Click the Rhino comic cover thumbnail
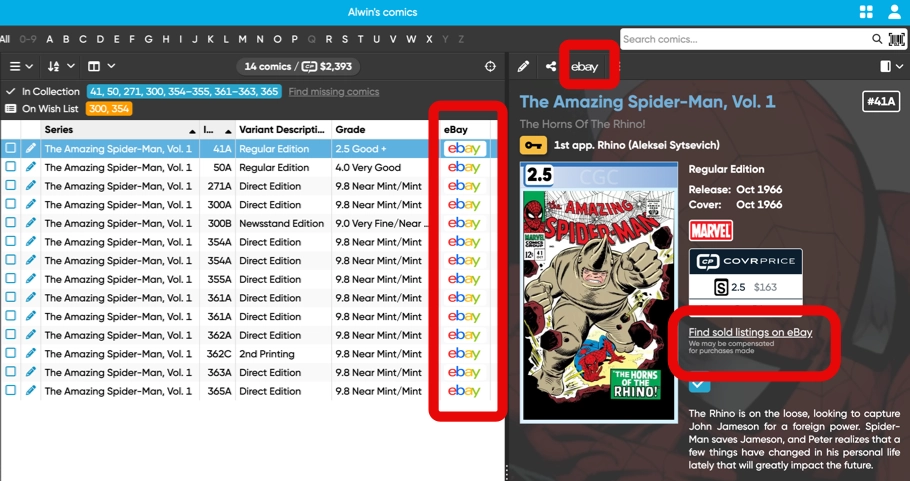This screenshot has width=910, height=481. 598,292
